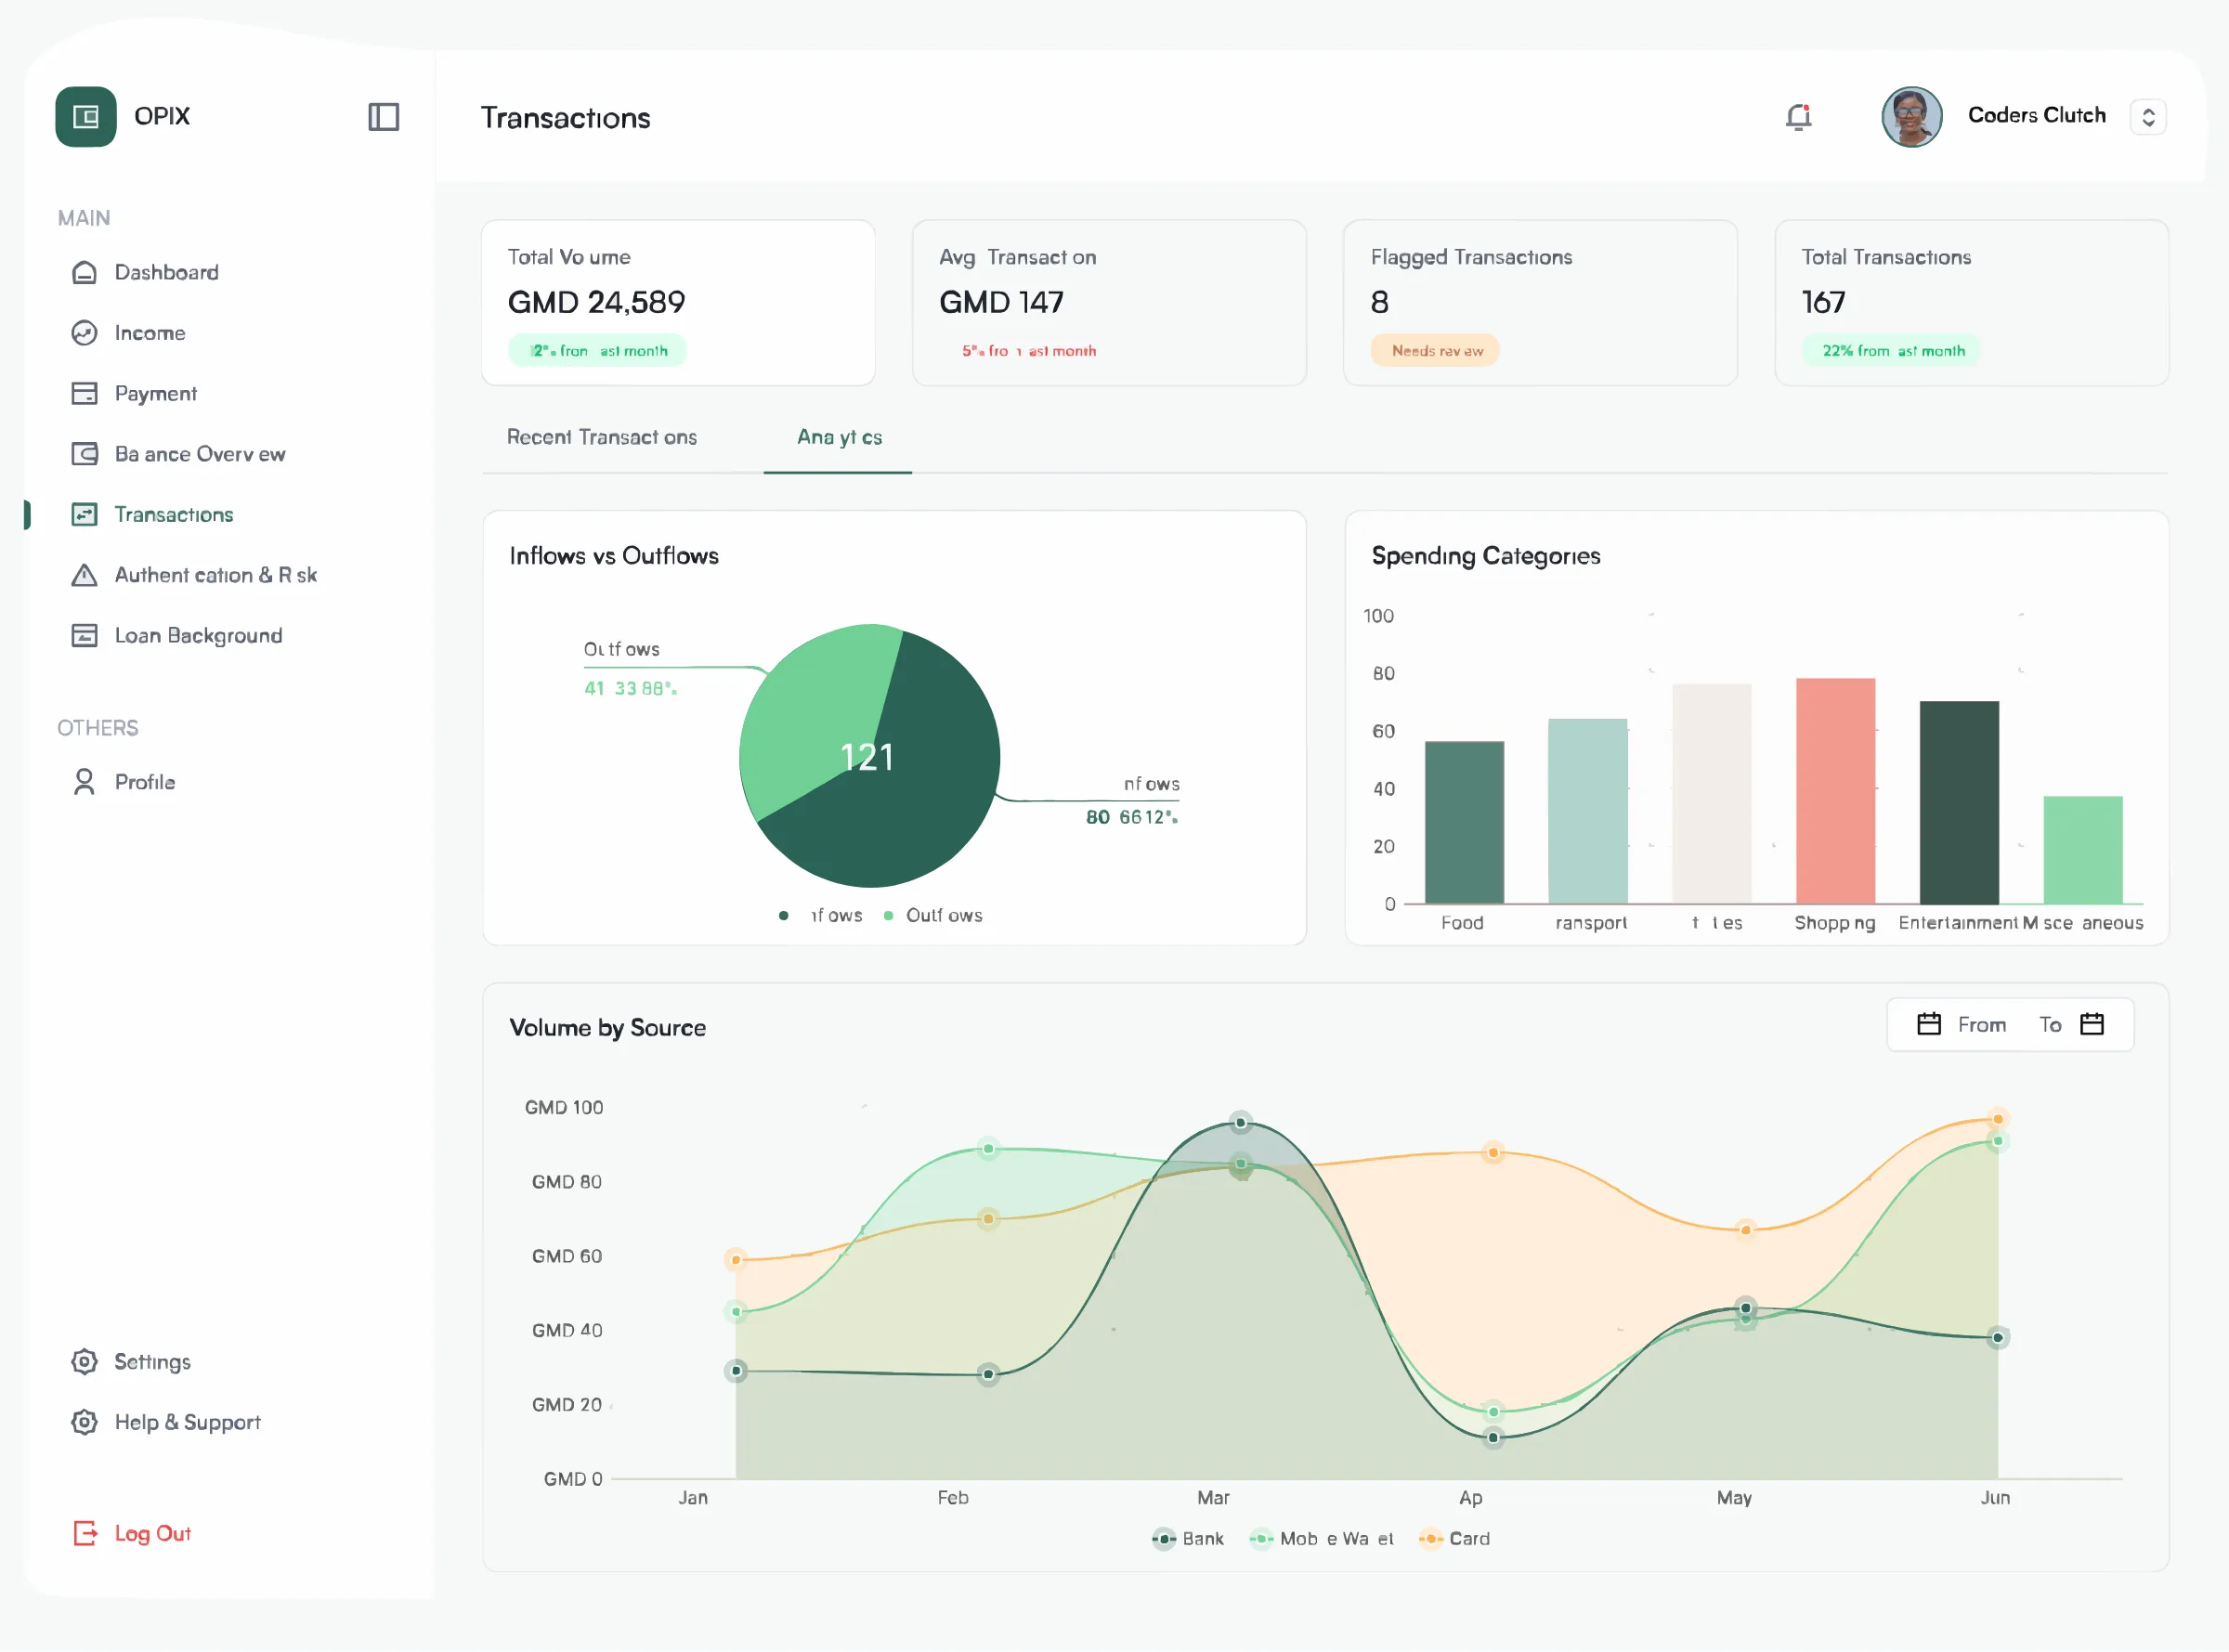
Task: Click the salmon Shopping bar
Action: click(1836, 791)
